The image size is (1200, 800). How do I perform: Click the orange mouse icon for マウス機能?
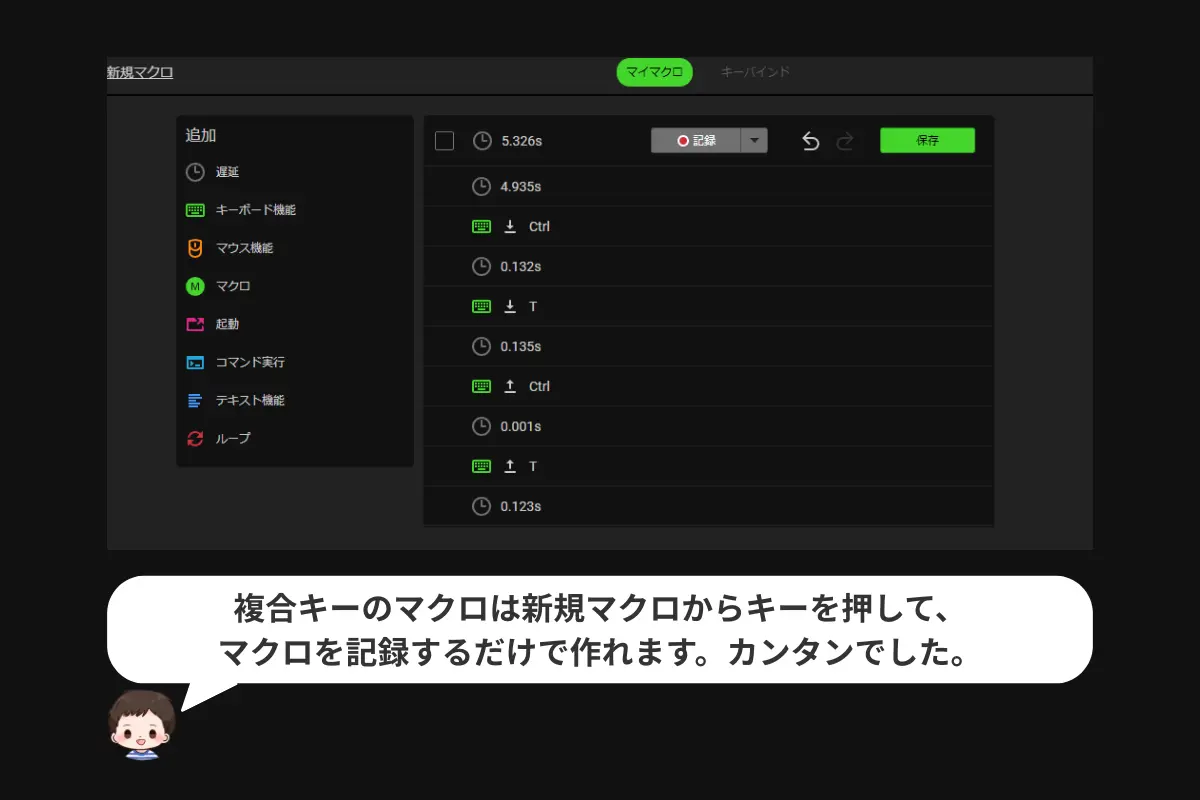195,248
